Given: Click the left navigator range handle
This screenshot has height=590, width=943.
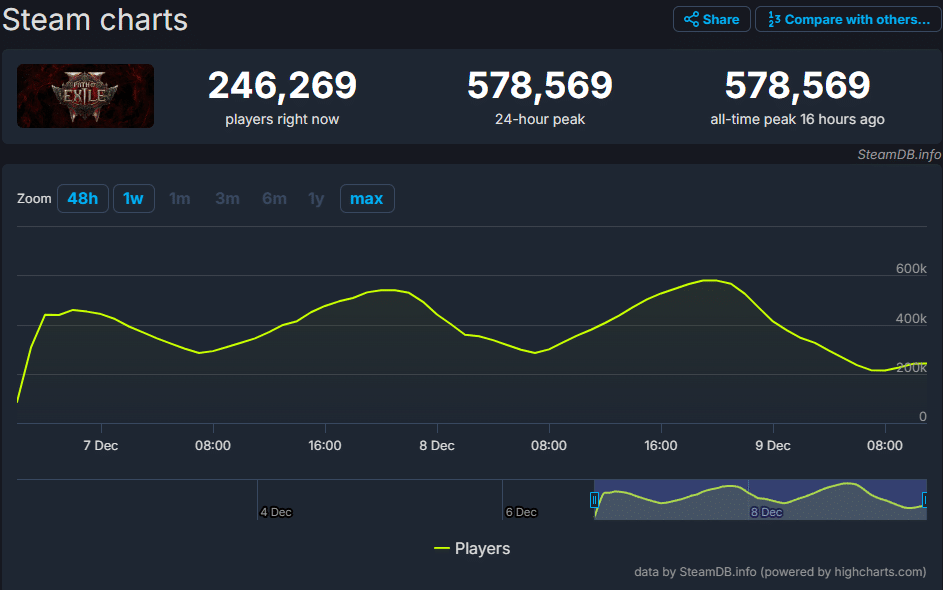Looking at the screenshot, I should [x=594, y=500].
